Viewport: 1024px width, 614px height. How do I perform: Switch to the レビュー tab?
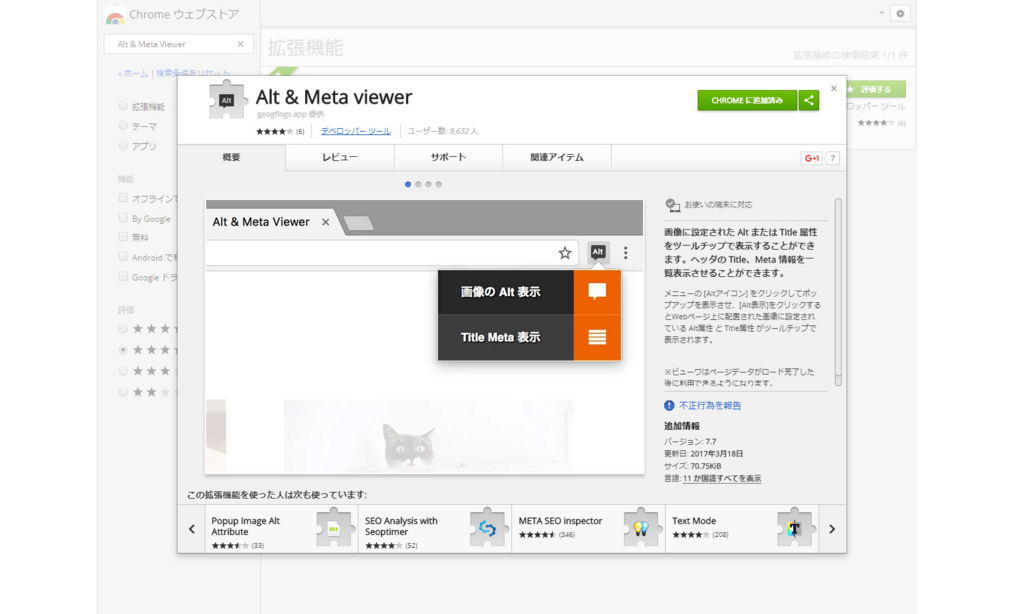coord(340,157)
